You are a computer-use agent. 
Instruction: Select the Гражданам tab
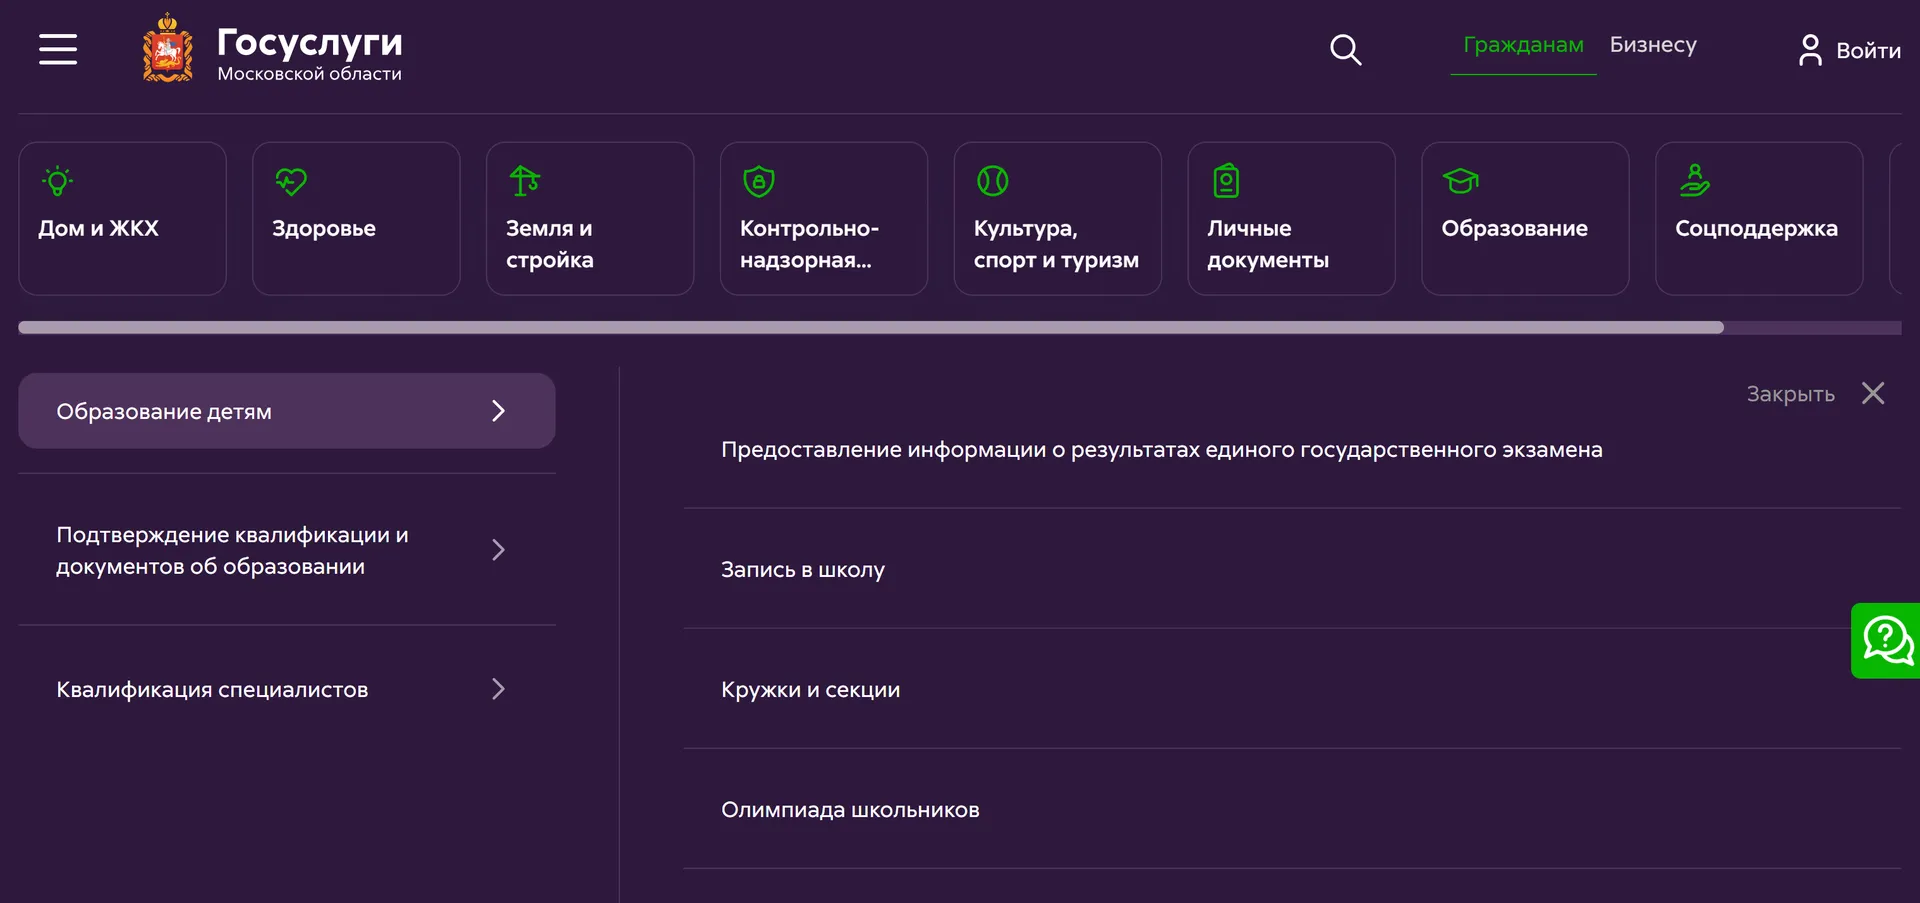pyautogui.click(x=1522, y=45)
